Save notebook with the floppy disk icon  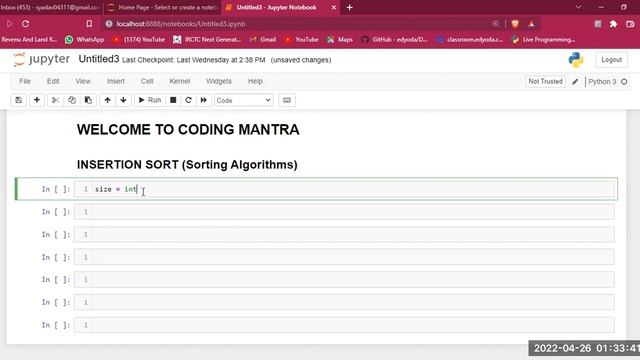(18, 100)
